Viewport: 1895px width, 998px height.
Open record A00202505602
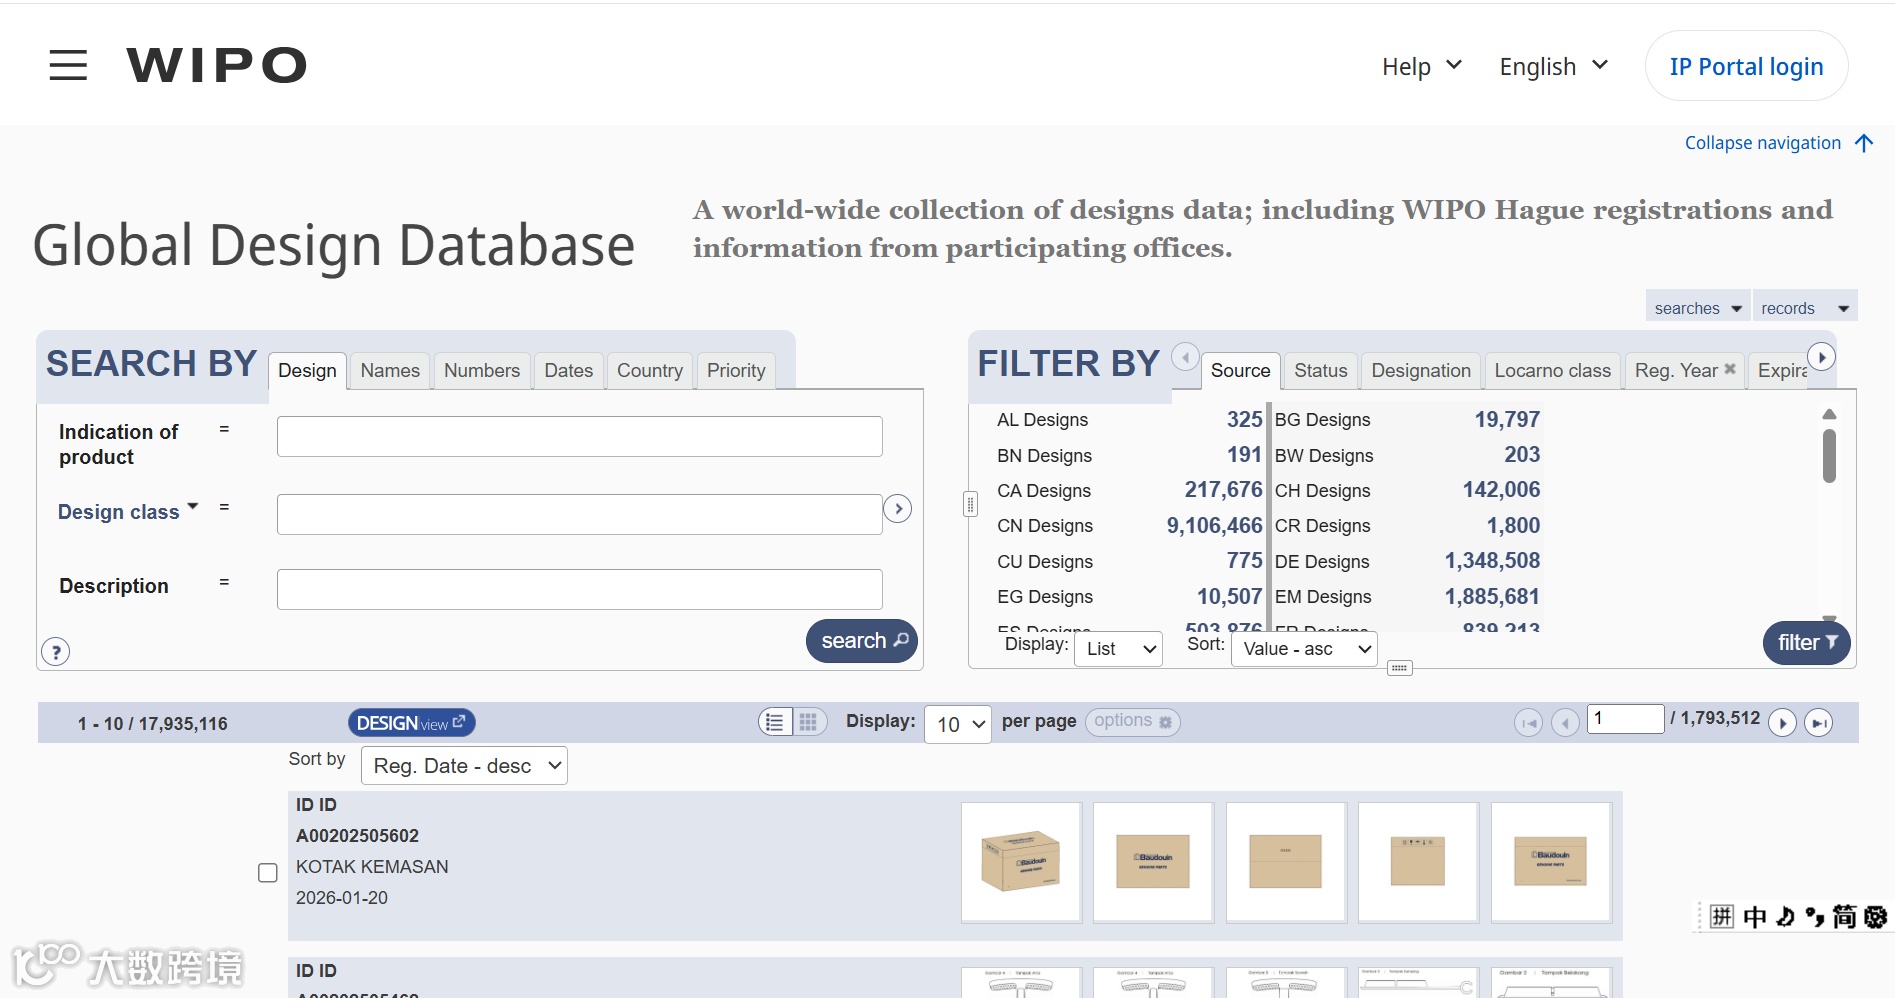pyautogui.click(x=357, y=836)
